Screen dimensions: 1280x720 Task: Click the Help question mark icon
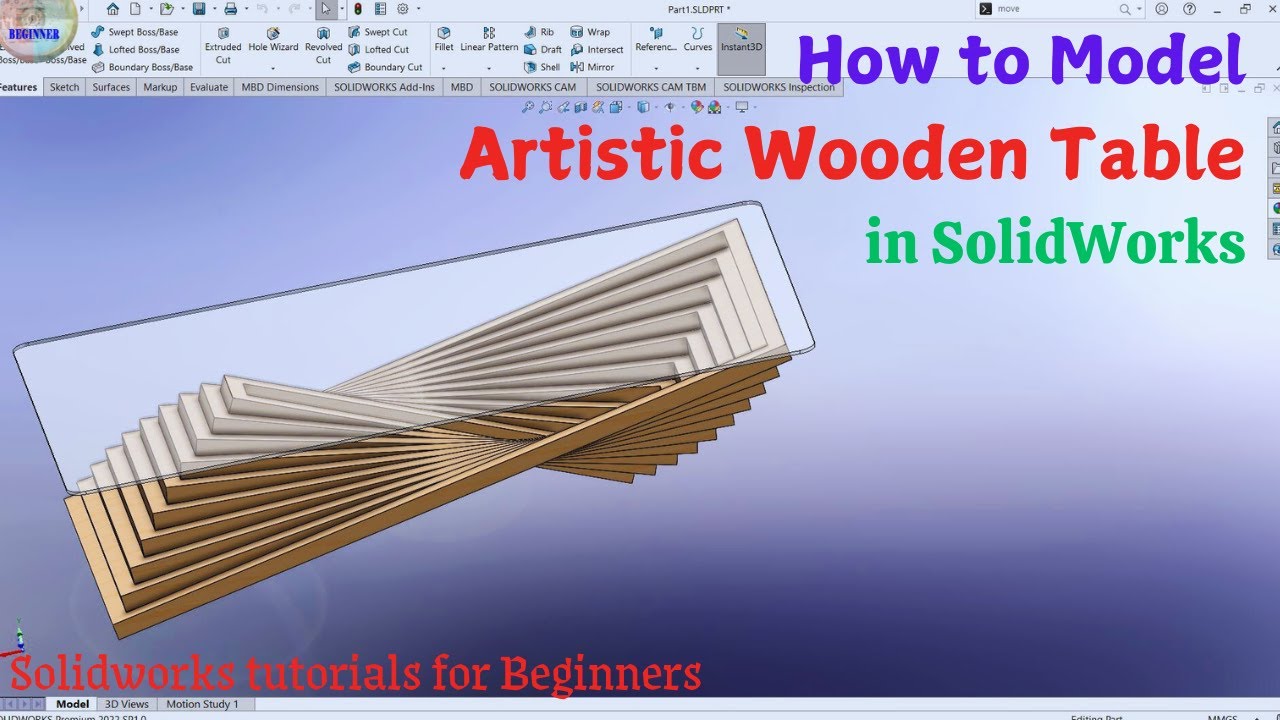pyautogui.click(x=1188, y=9)
